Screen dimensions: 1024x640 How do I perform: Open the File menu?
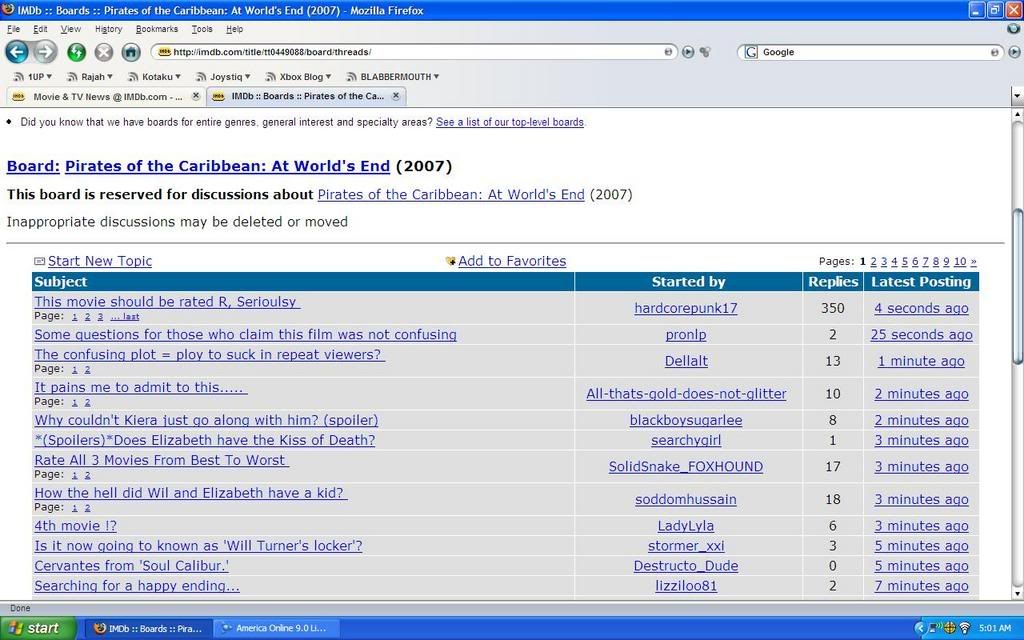tap(13, 29)
